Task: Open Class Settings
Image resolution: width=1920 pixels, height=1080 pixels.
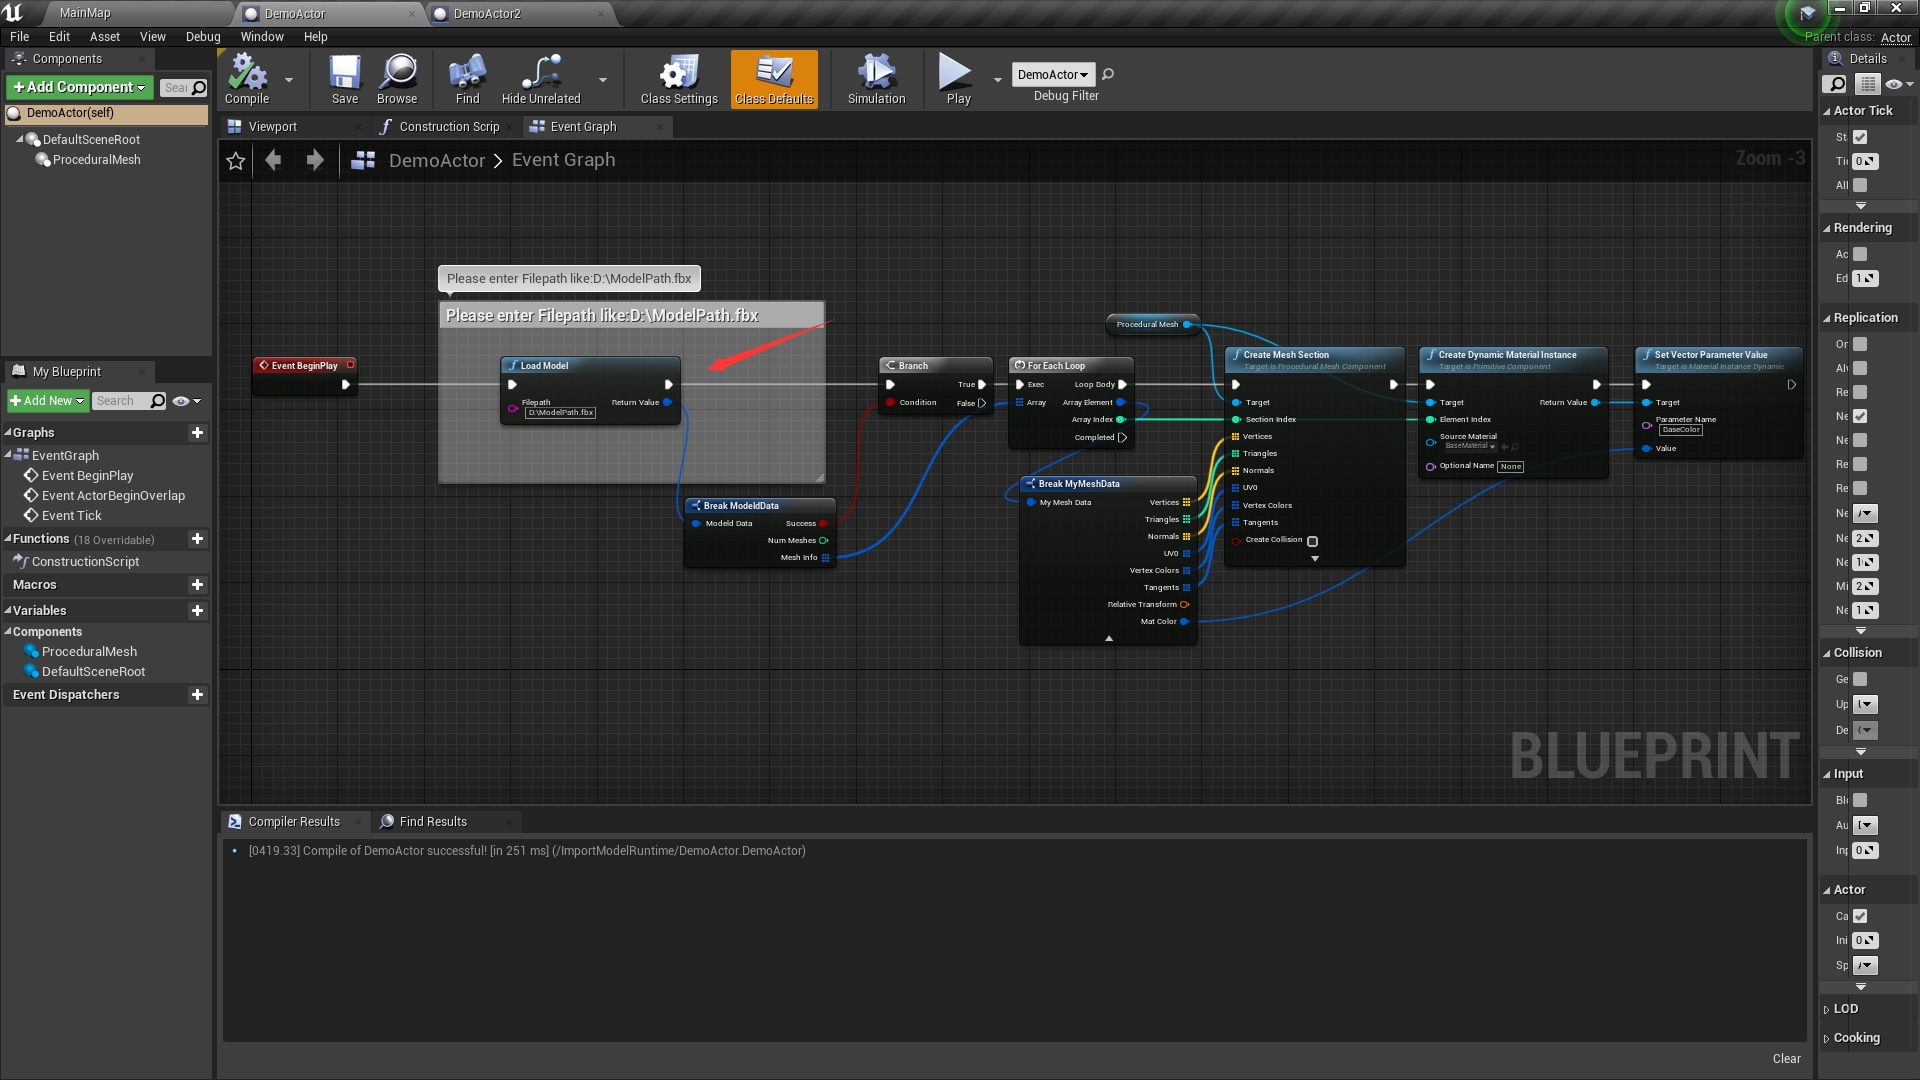Action: tap(678, 79)
